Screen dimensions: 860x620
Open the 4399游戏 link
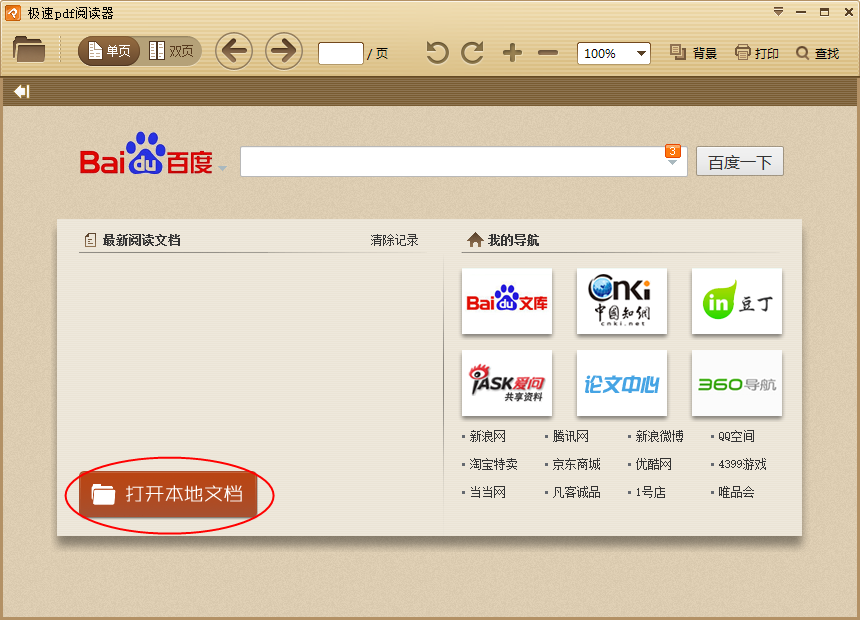742,464
